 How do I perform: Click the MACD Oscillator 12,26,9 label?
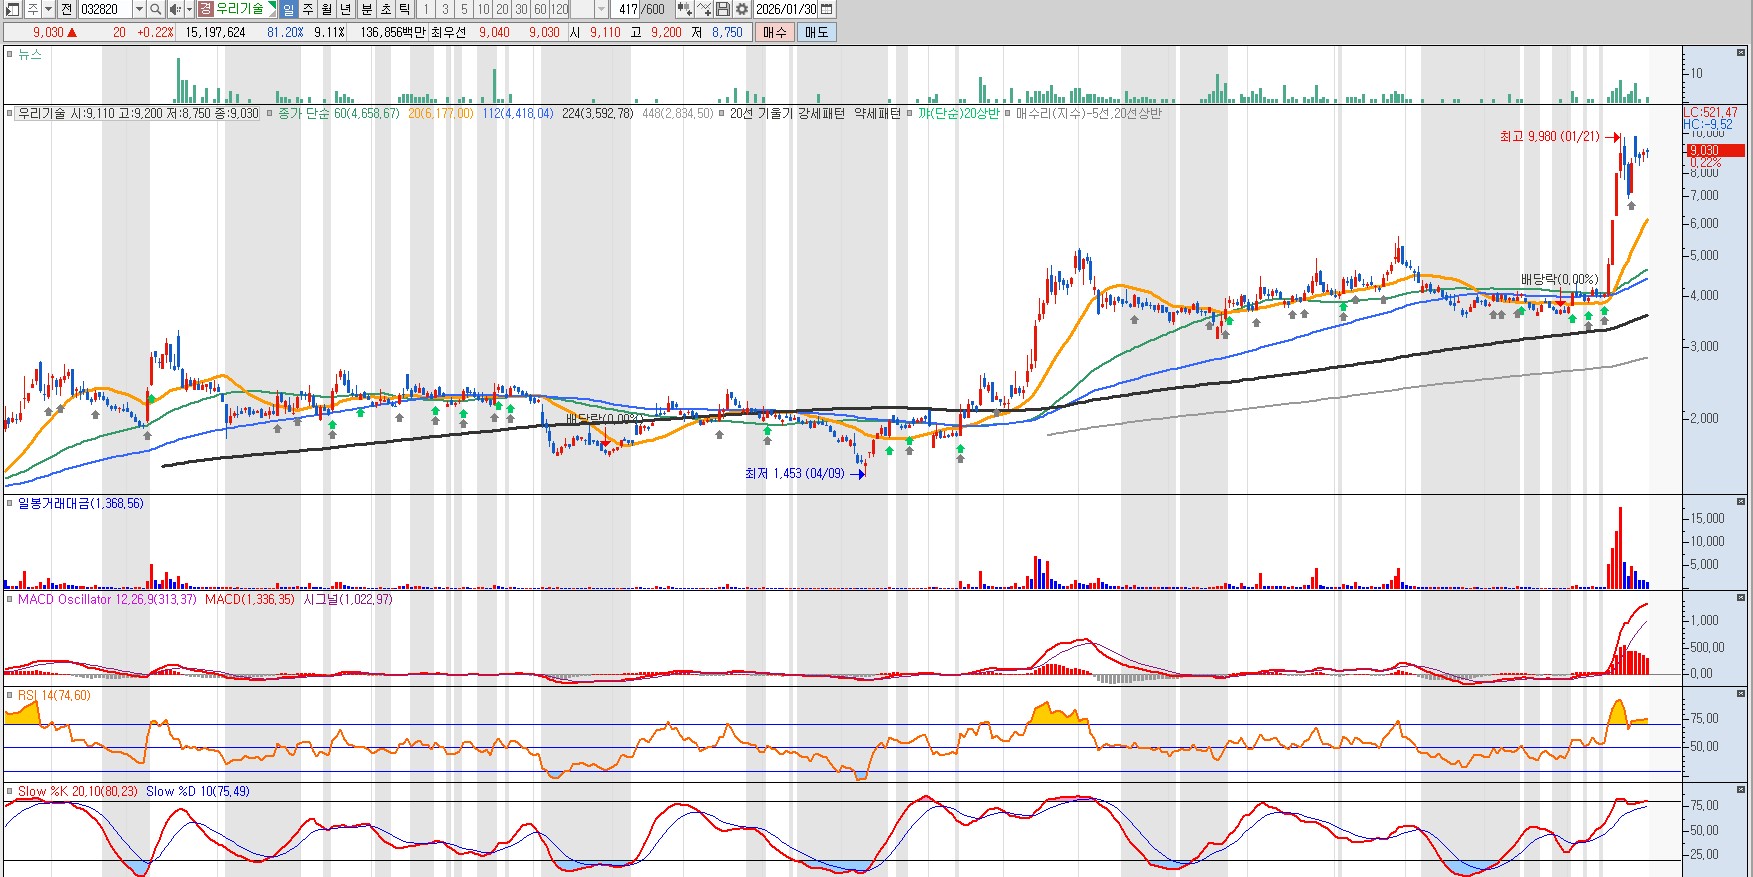point(107,600)
